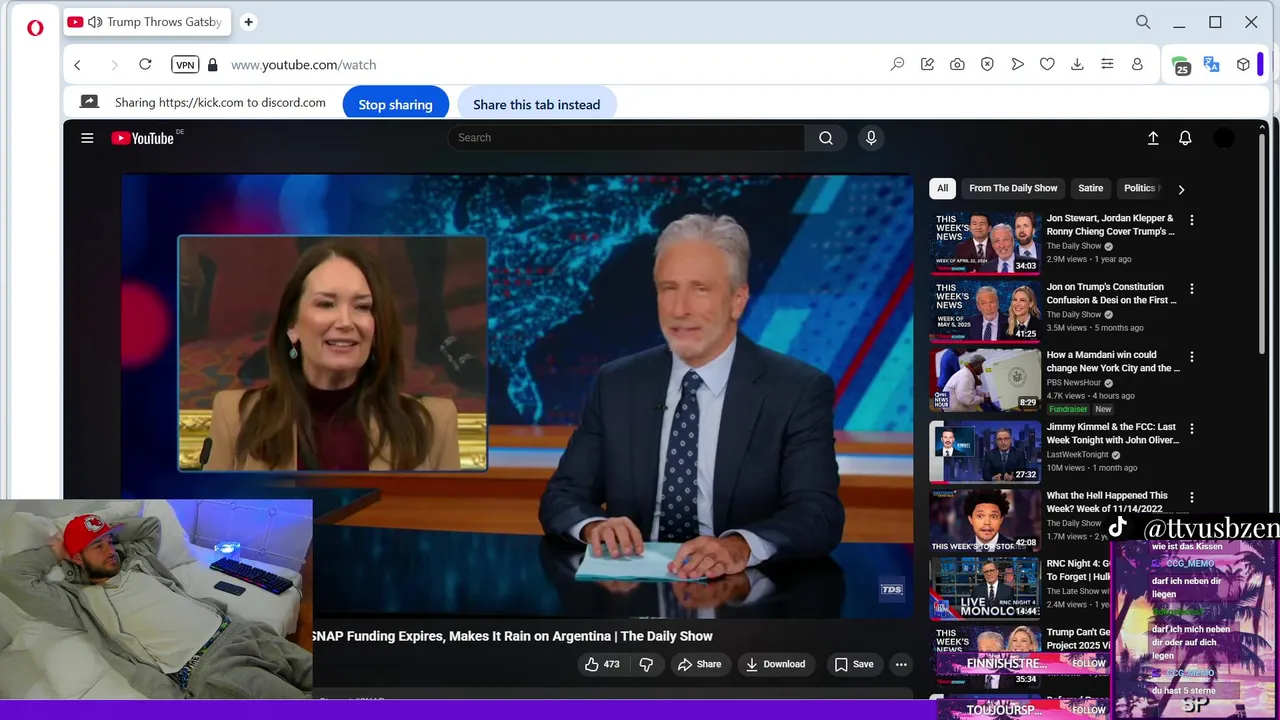Screen dimensions: 1280x720
Task: Open a new tab with plus button
Action: point(248,22)
